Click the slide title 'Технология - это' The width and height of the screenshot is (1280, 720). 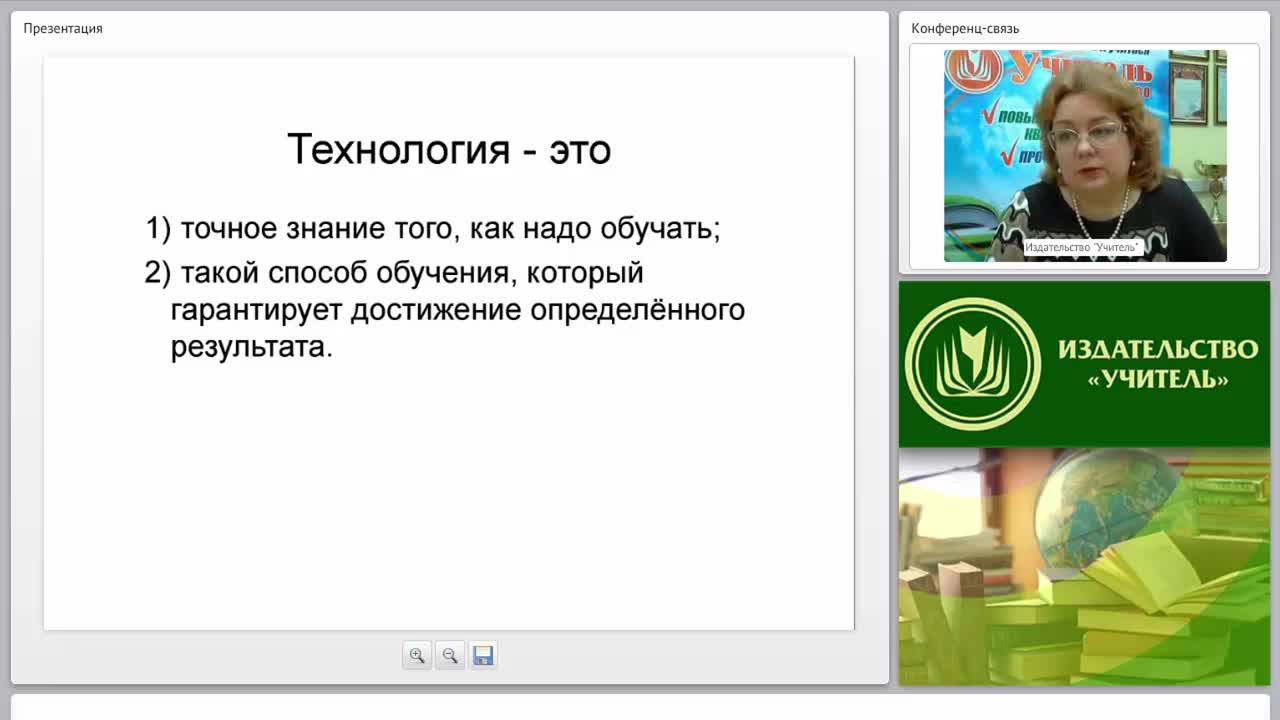tap(449, 150)
